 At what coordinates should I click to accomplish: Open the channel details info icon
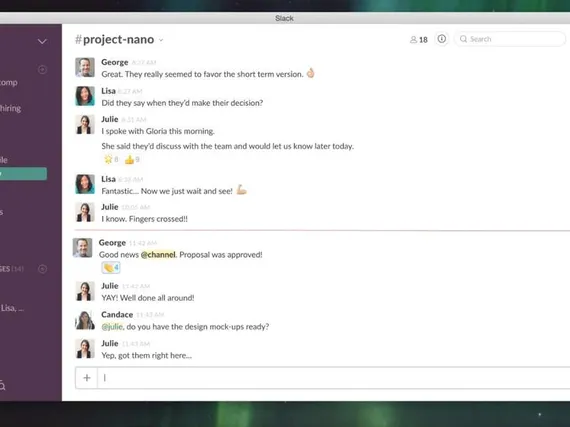point(442,39)
